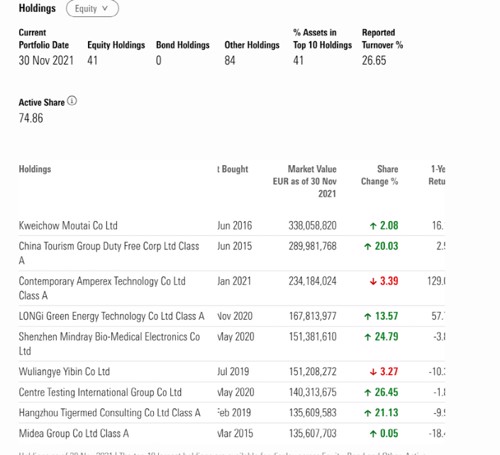500x455 pixels.
Task: Click the Jan 2021 bought date
Action: click(x=234, y=281)
